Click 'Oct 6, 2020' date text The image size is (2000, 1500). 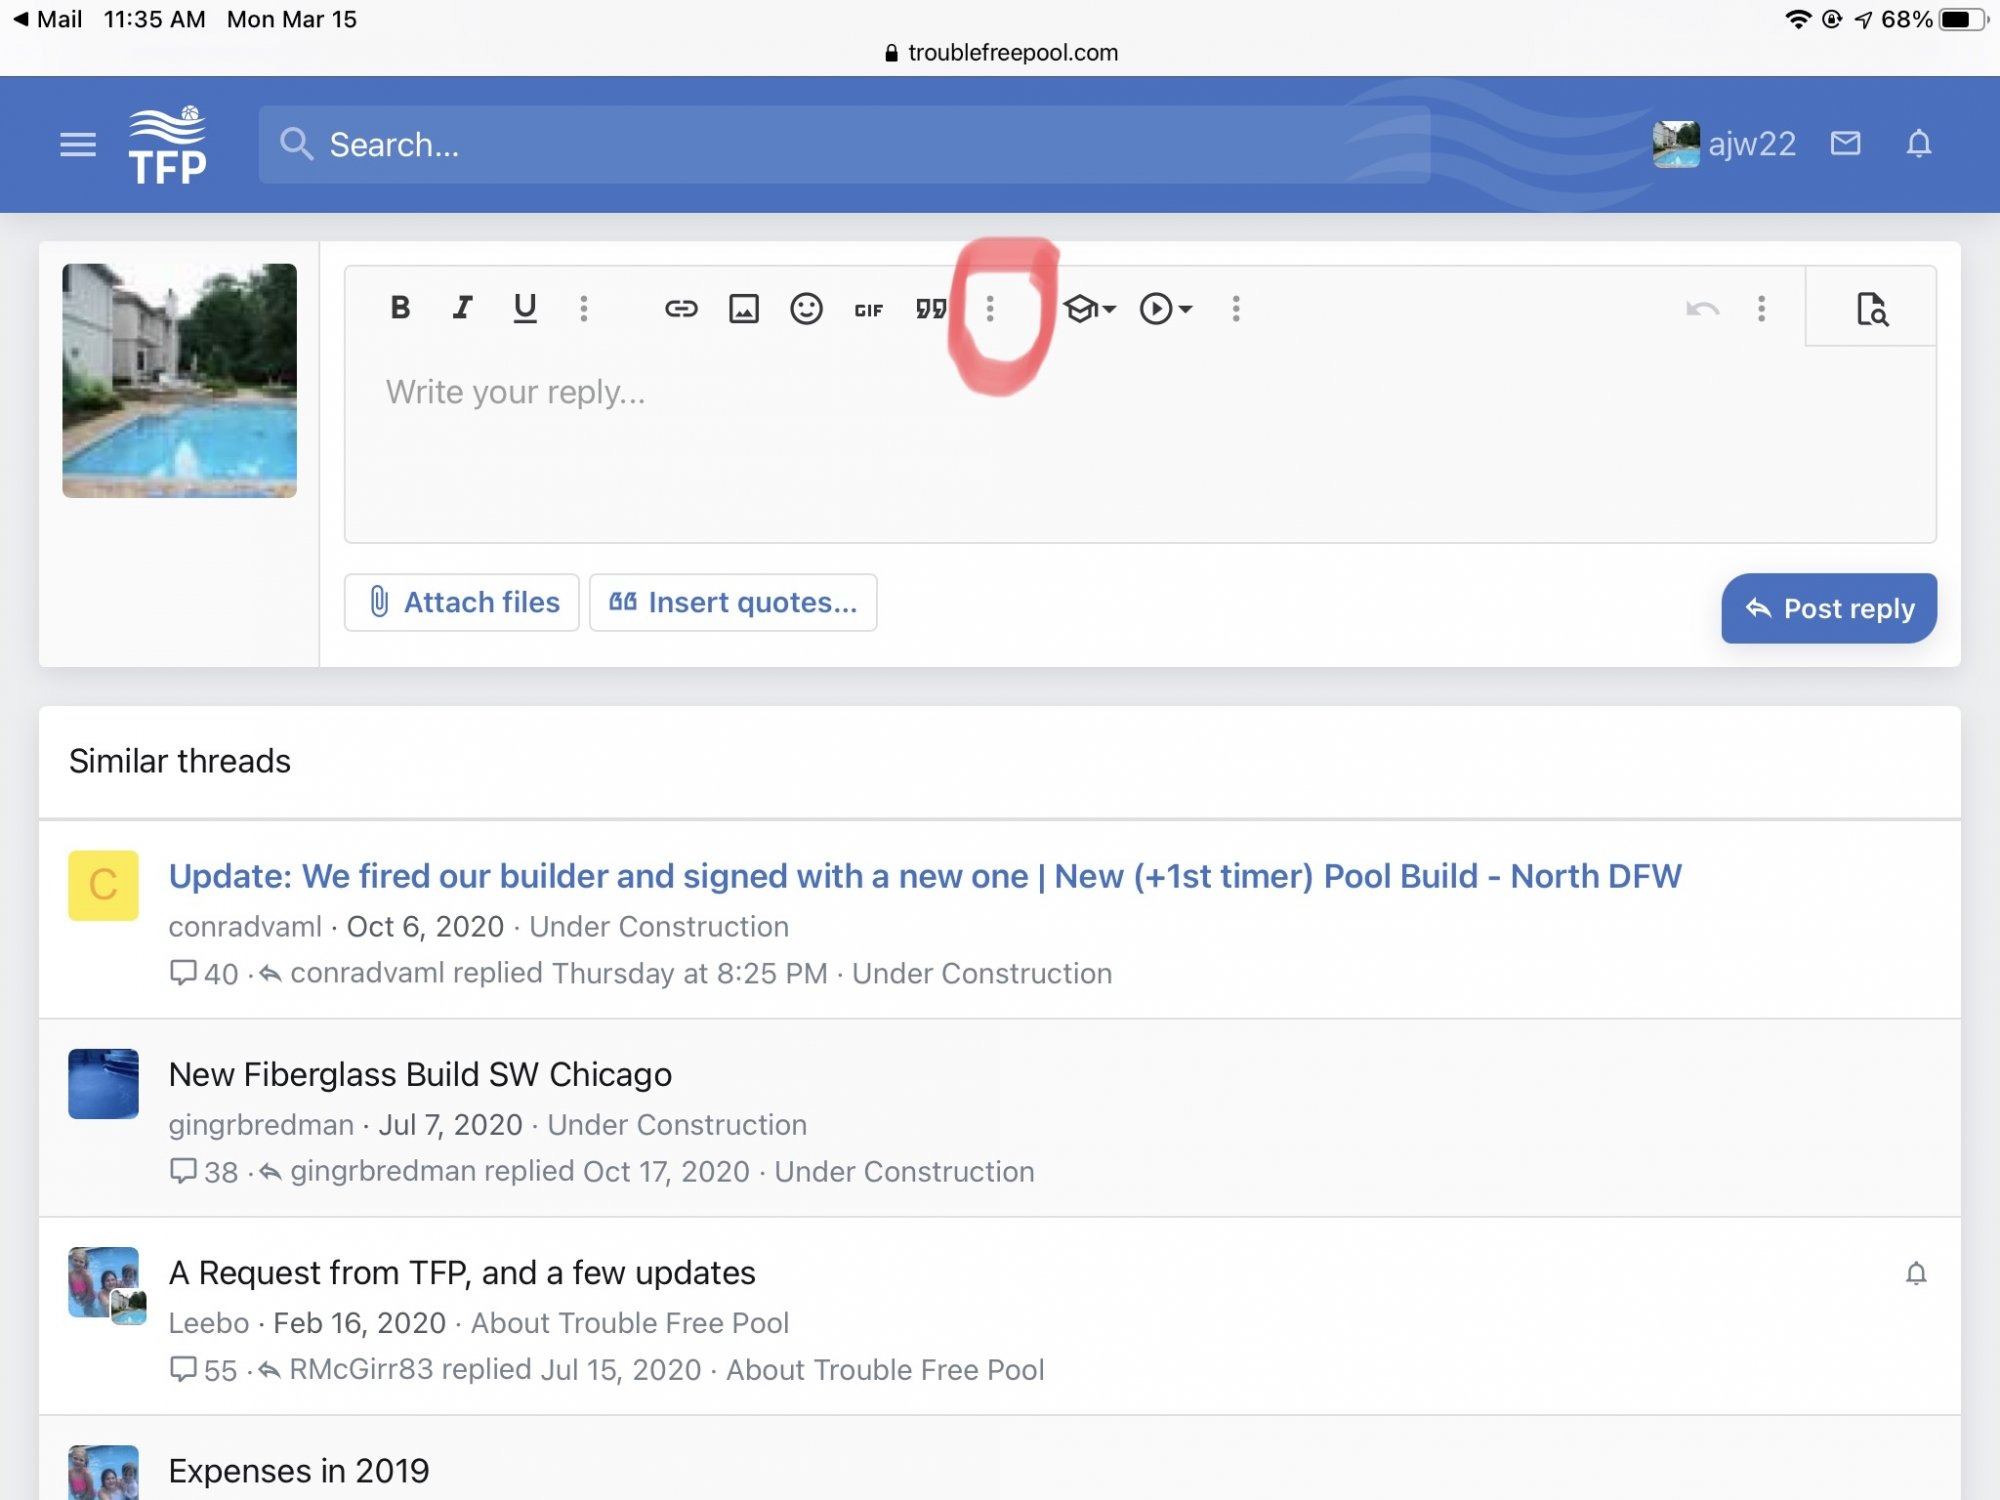coord(425,927)
